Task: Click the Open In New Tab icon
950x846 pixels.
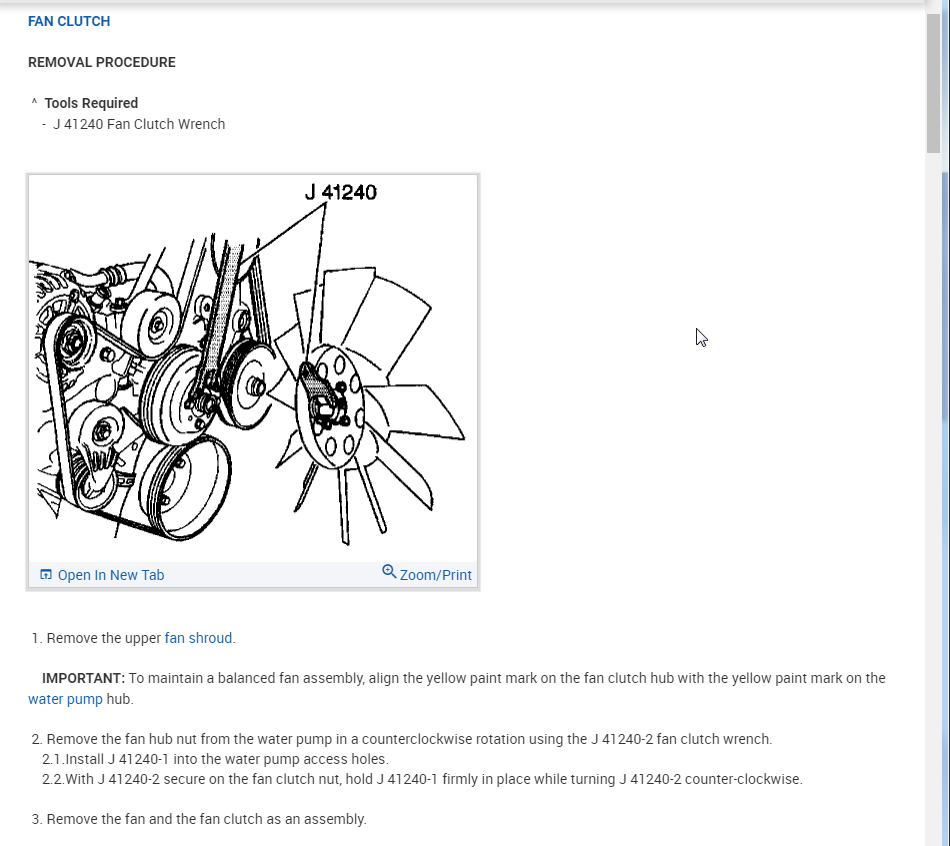Action: (x=45, y=574)
